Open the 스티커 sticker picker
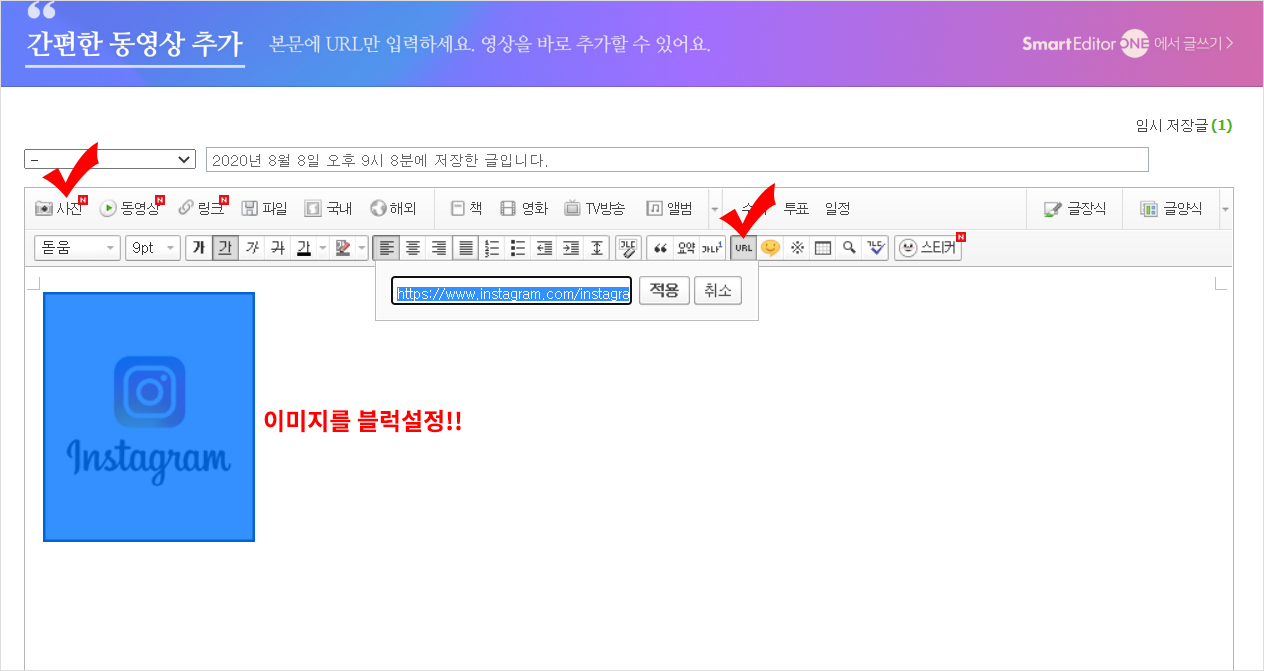Image resolution: width=1264 pixels, height=671 pixels. (x=929, y=248)
